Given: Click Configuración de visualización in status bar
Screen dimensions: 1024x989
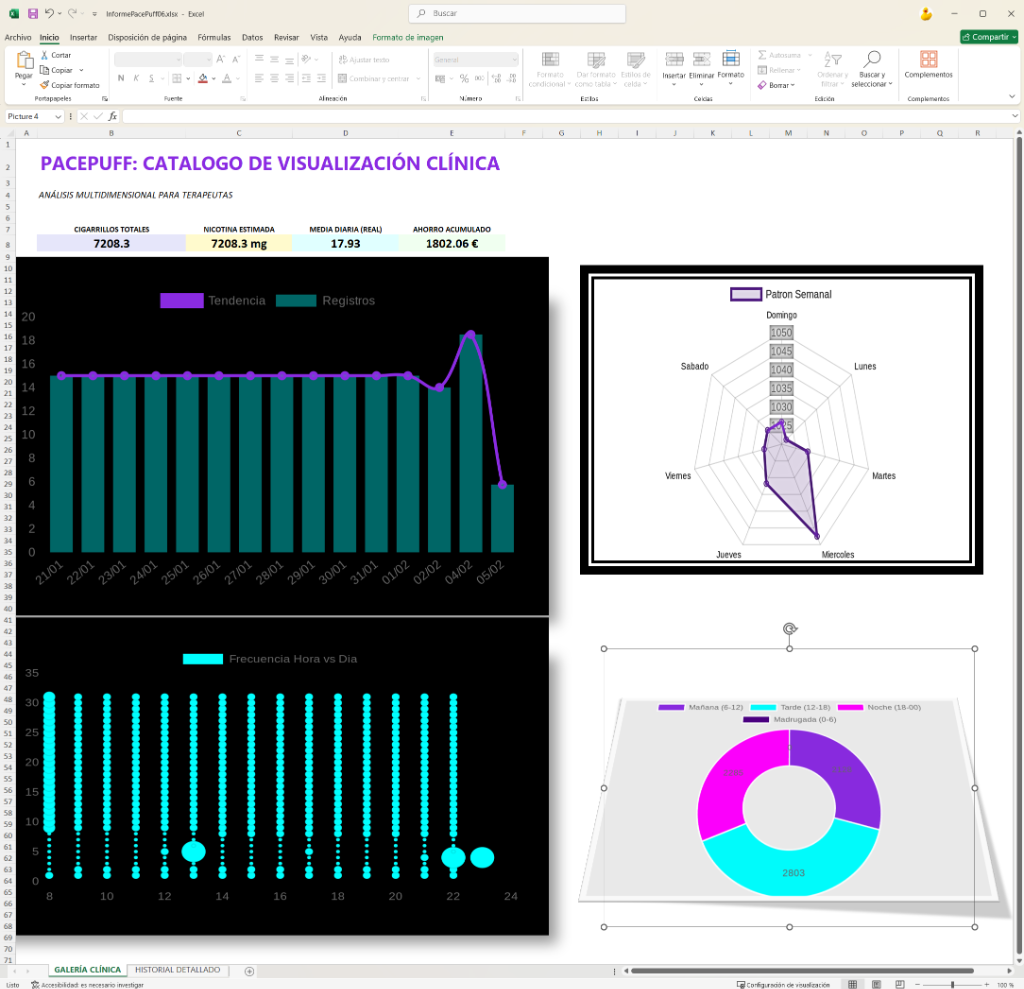Looking at the screenshot, I should (783, 984).
